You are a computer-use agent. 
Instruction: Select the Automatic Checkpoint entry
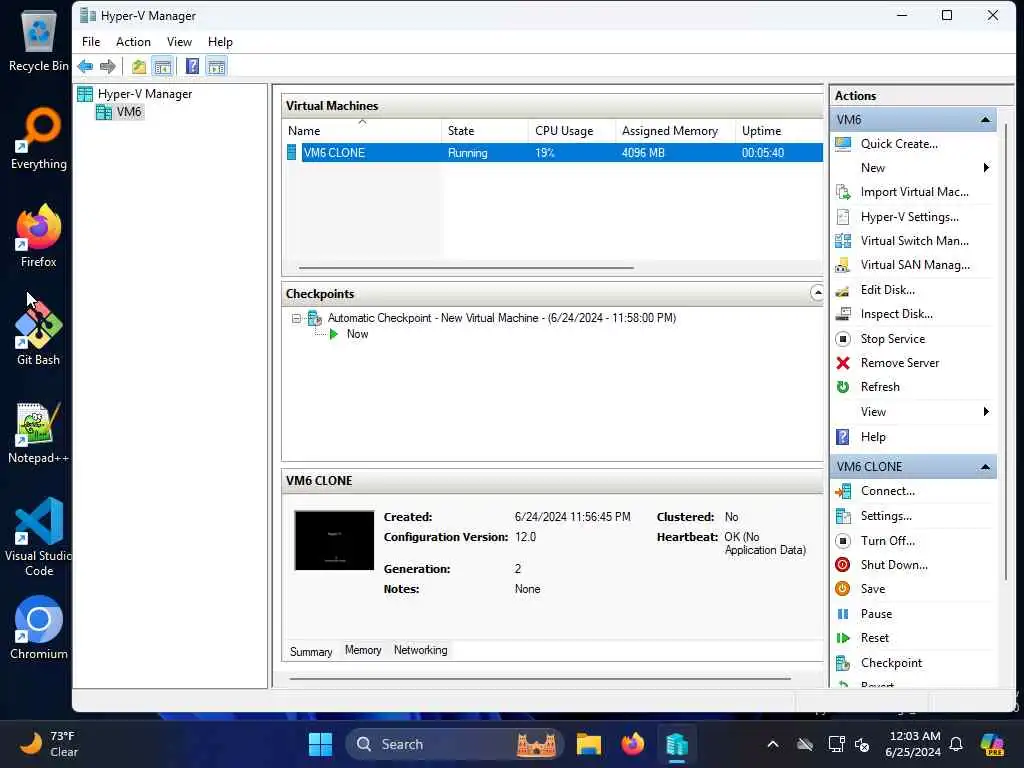click(502, 318)
